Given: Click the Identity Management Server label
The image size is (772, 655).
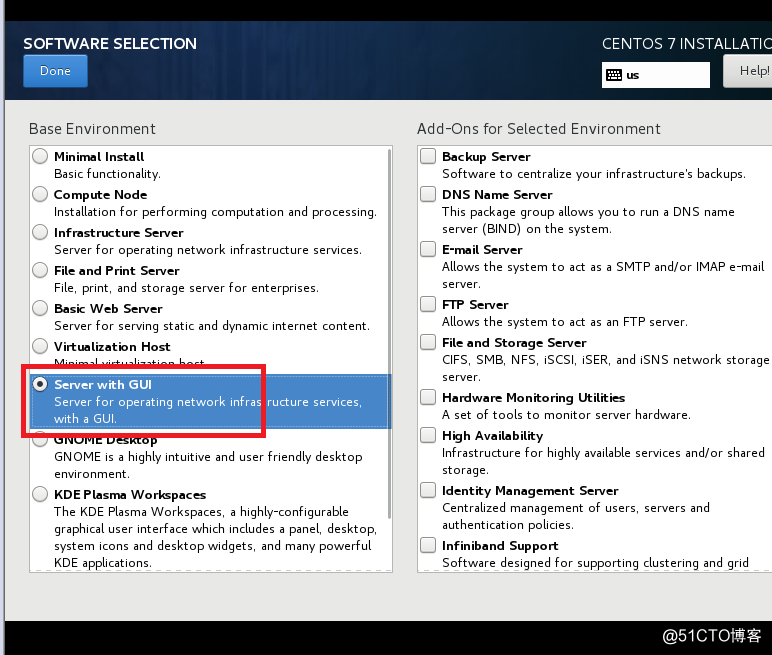Looking at the screenshot, I should click(x=530, y=491).
